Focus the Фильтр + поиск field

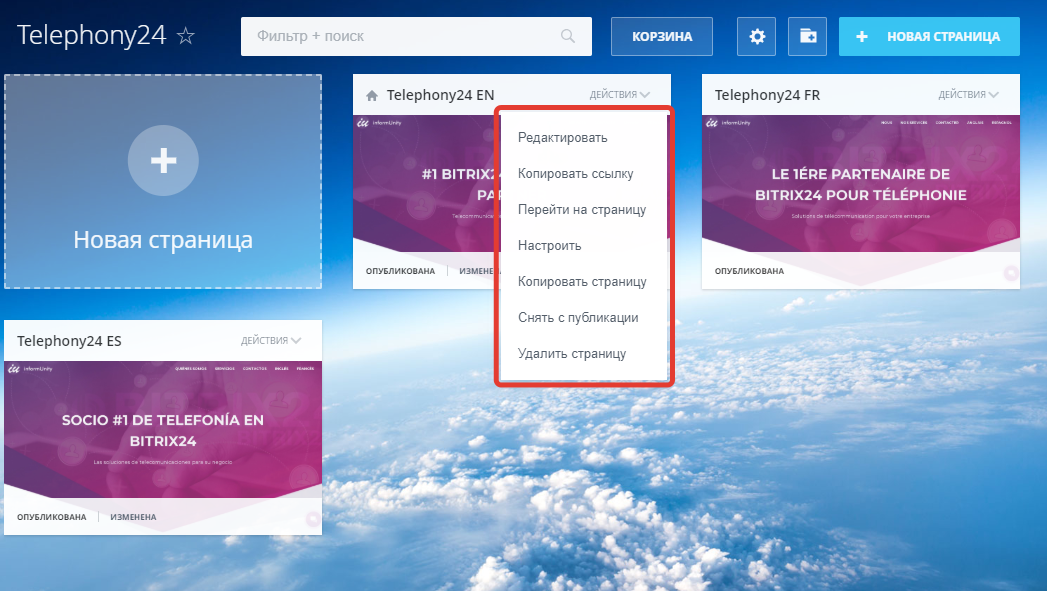coord(416,36)
